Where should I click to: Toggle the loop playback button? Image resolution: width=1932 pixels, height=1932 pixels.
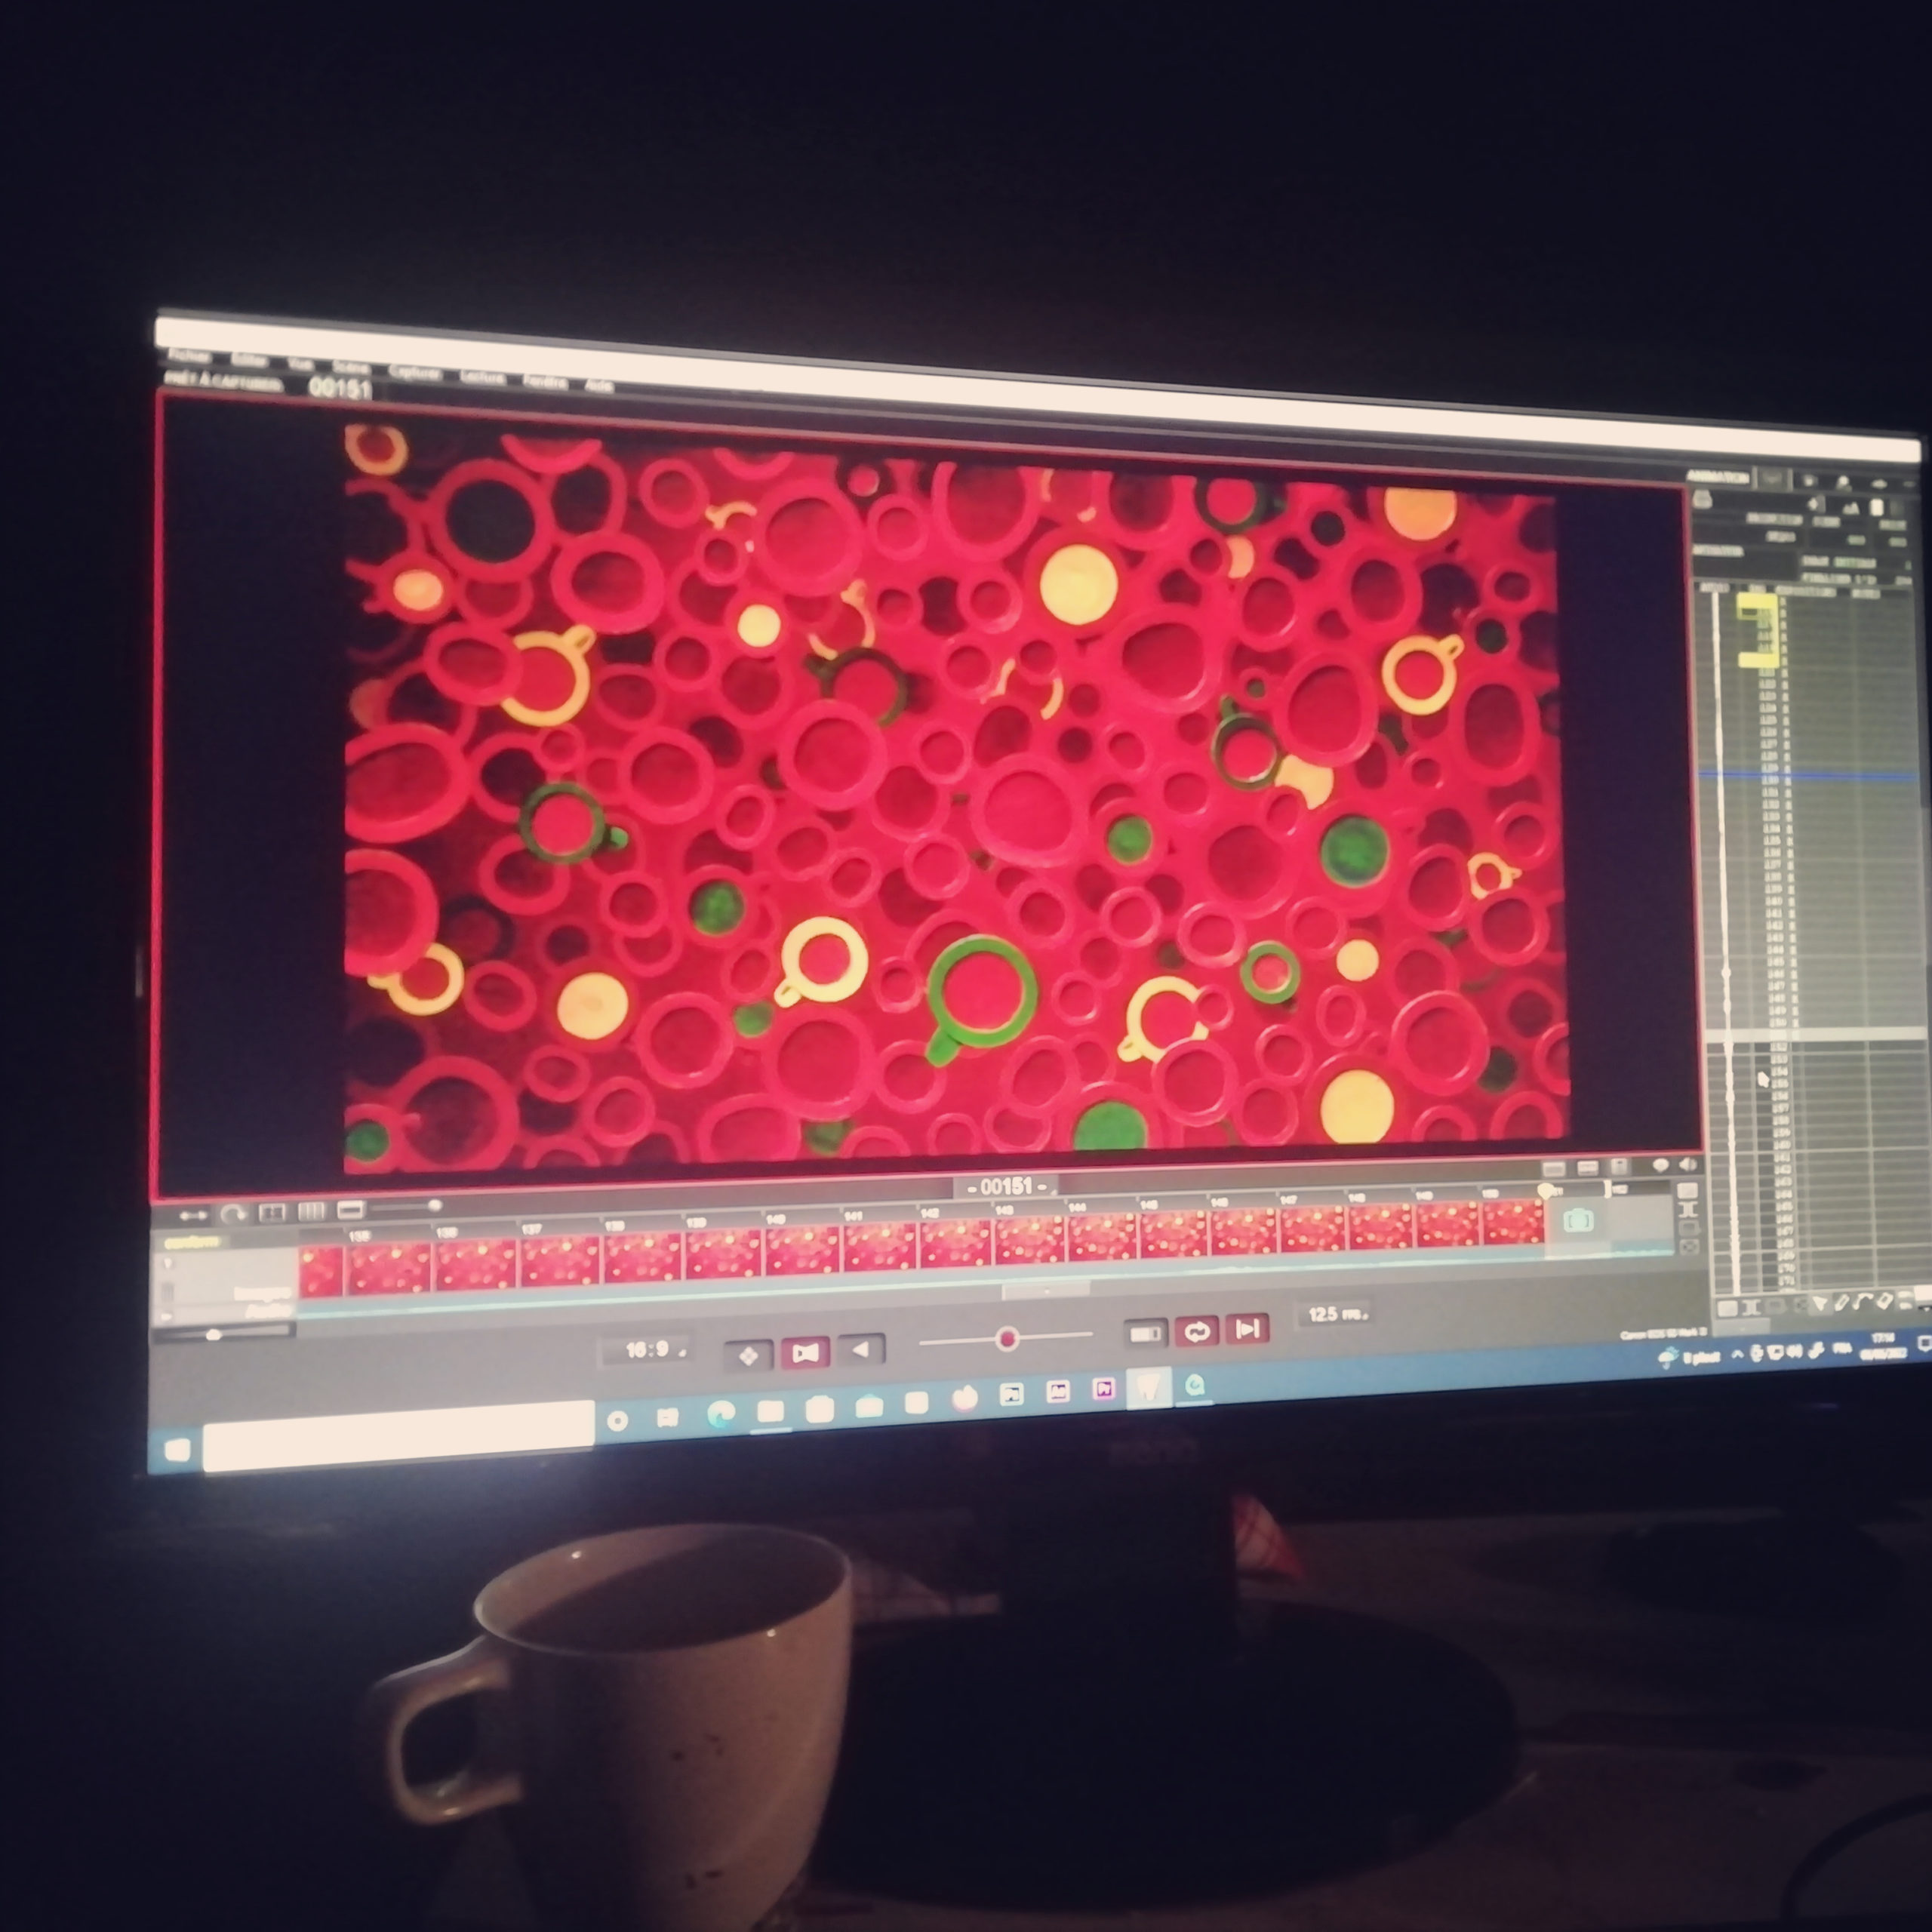coord(1197,1331)
